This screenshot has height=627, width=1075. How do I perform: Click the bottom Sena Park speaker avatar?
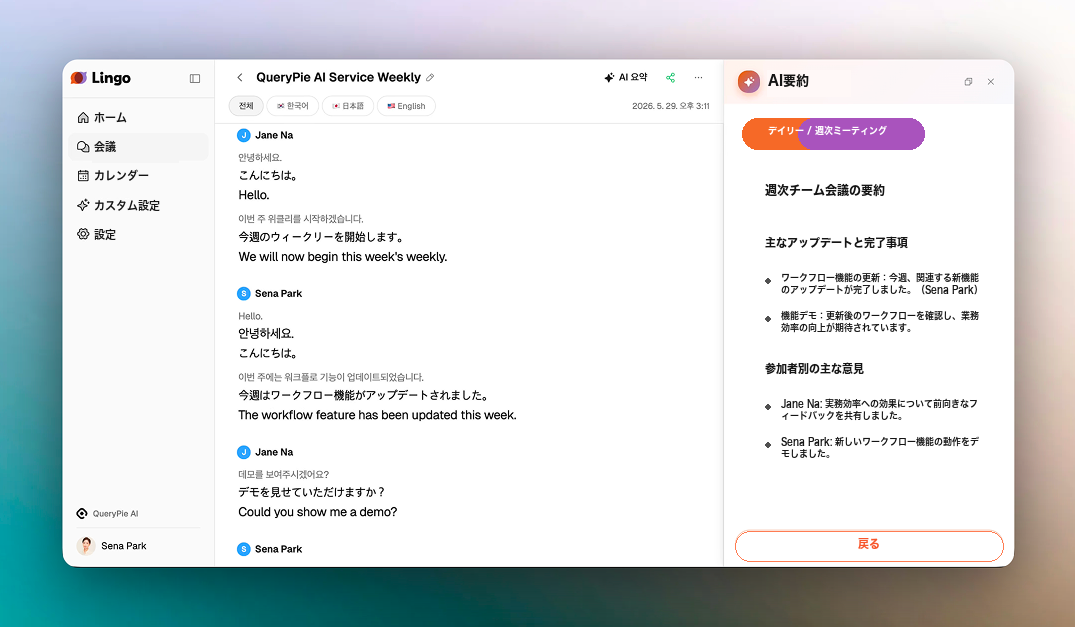[243, 549]
